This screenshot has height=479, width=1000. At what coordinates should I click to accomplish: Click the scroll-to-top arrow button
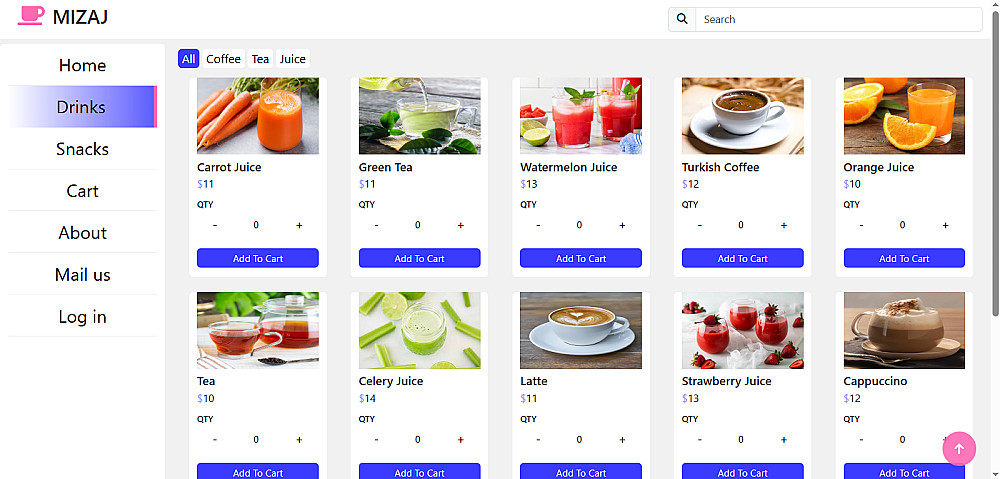959,449
